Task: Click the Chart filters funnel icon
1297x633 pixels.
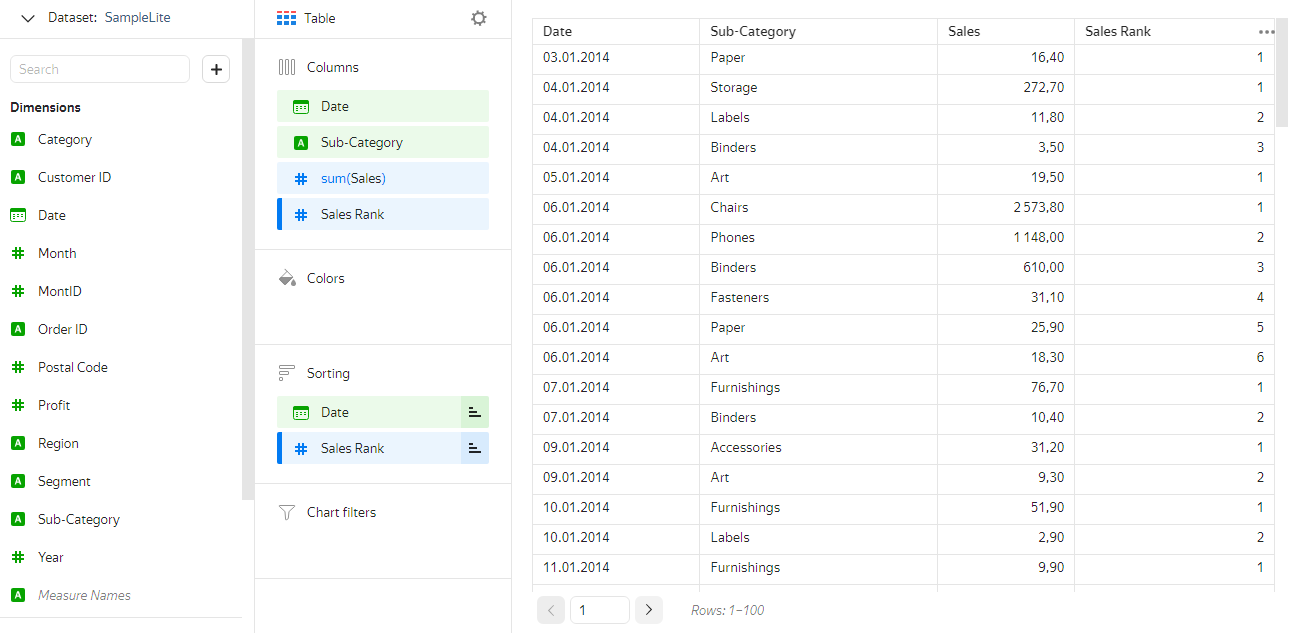Action: click(287, 512)
